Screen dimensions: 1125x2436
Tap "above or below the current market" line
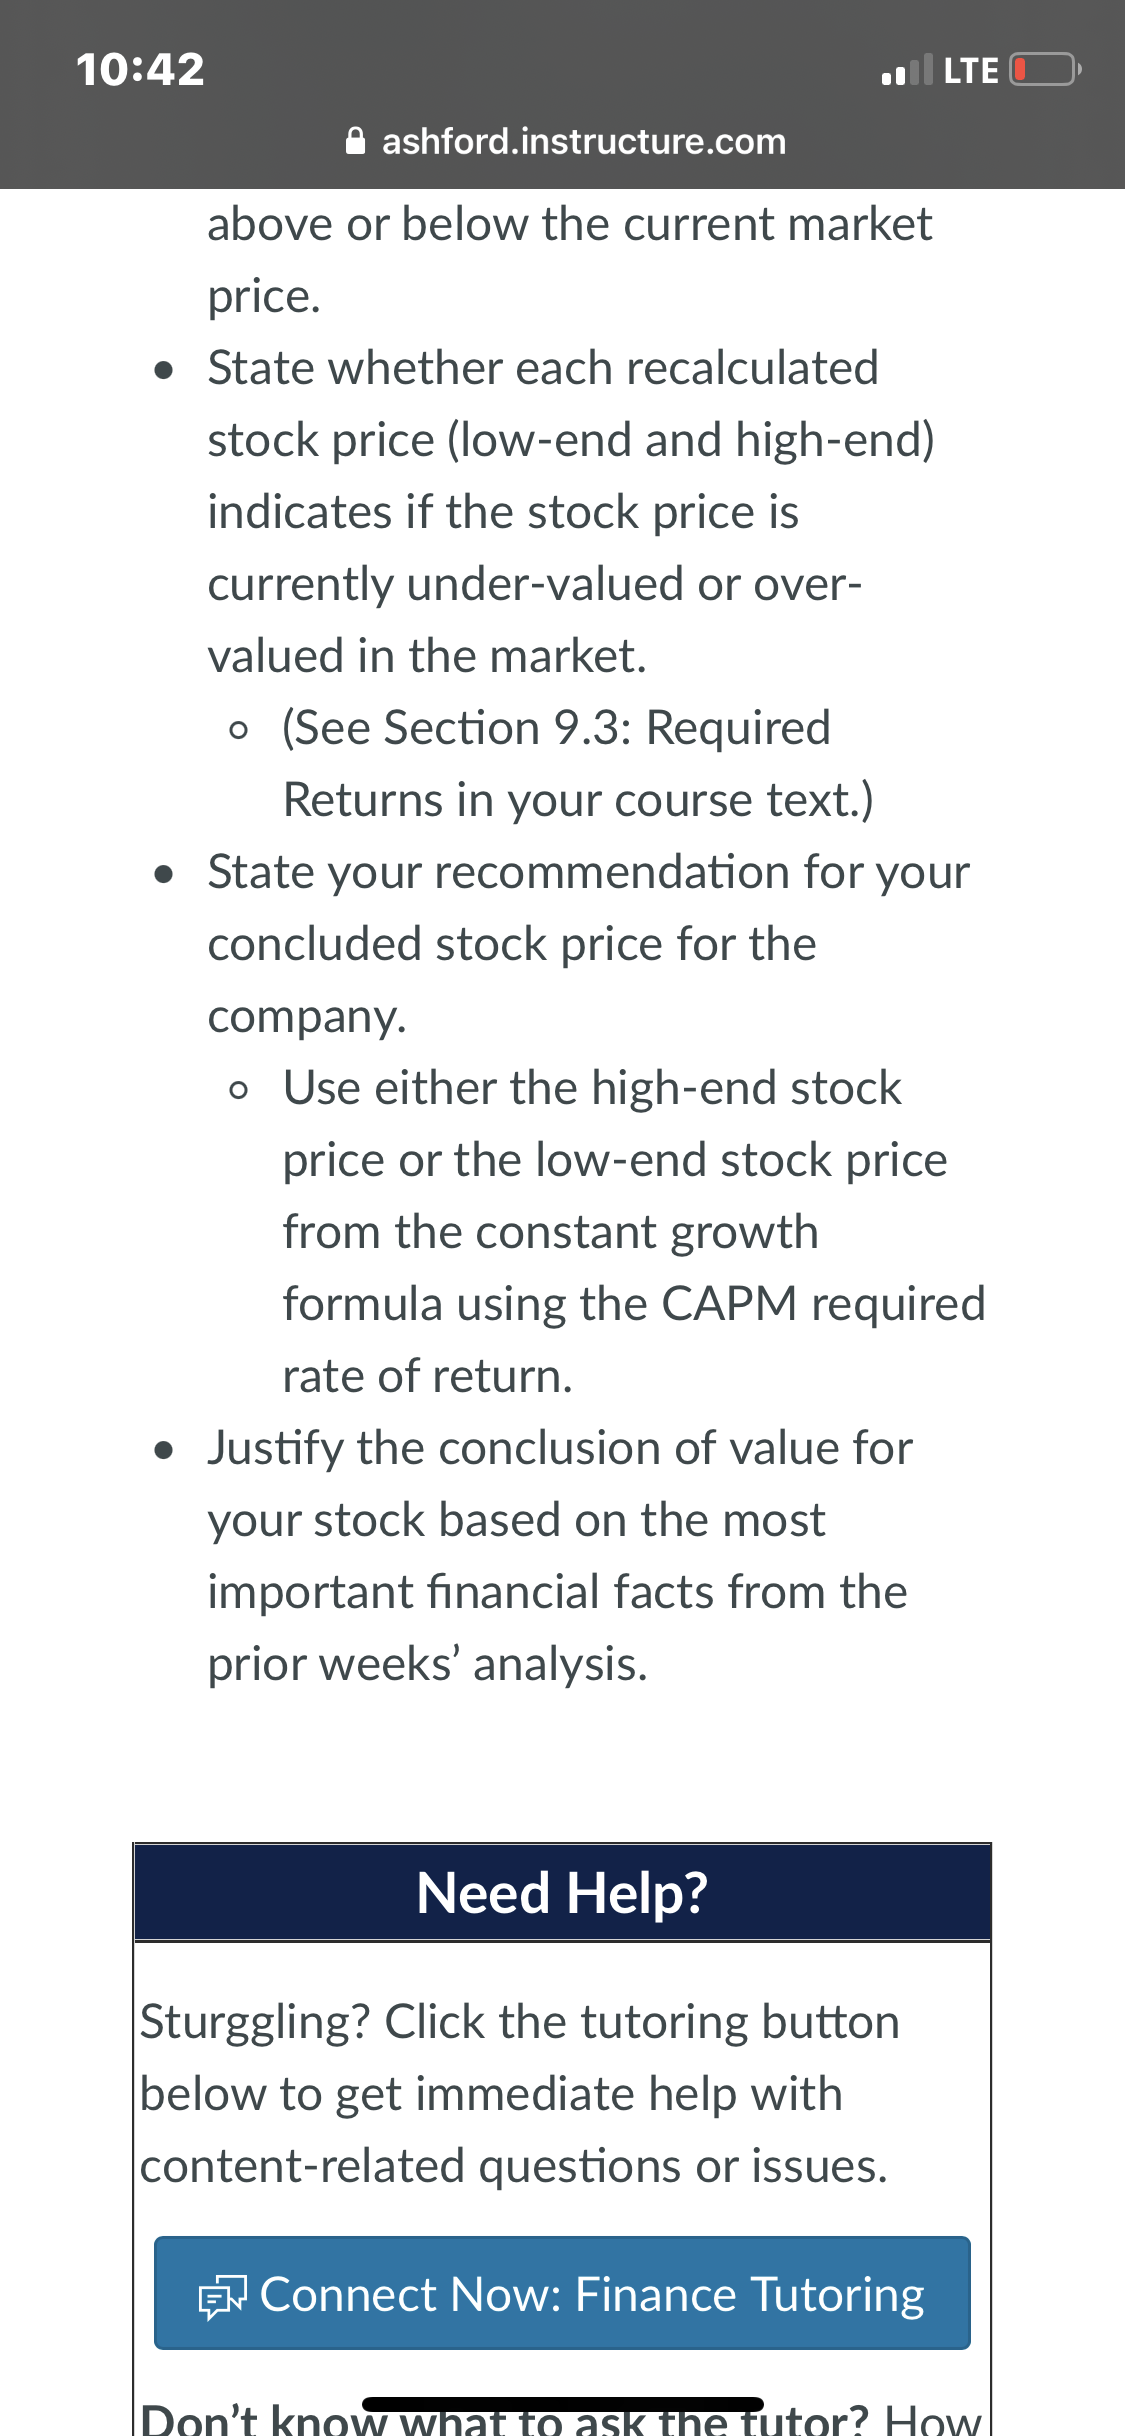point(569,224)
